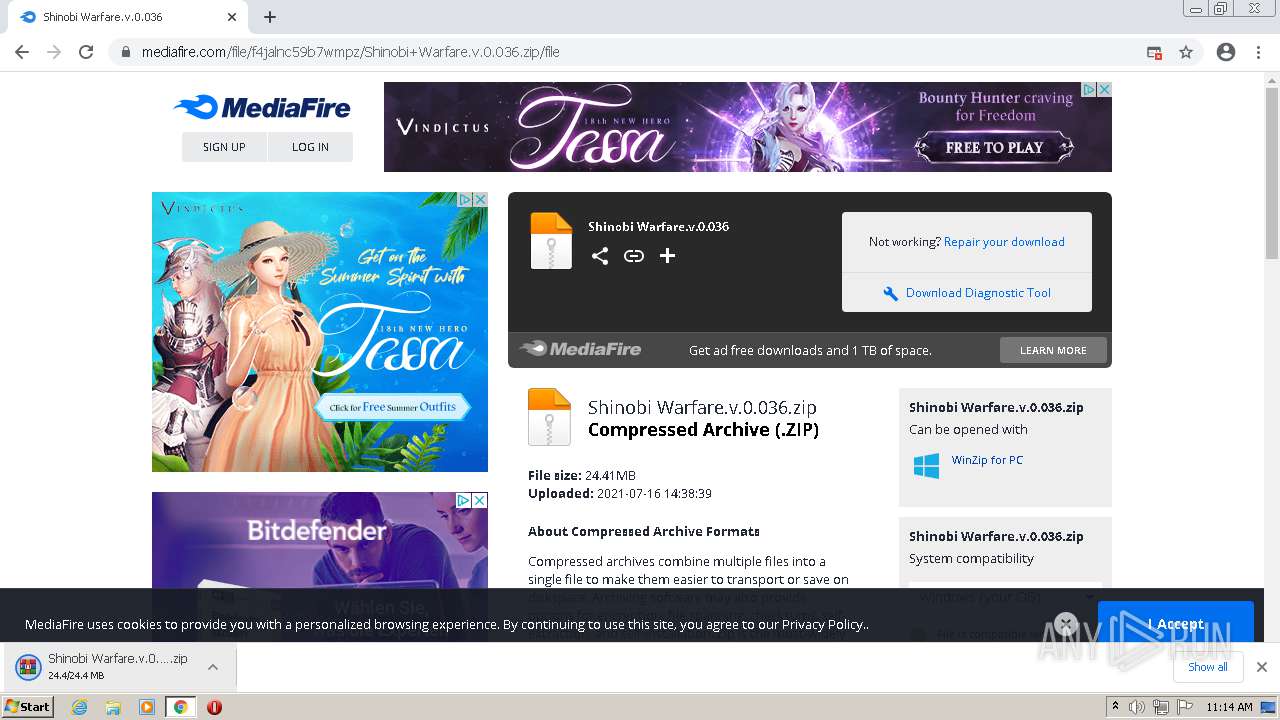Copy link using the chain icon

[x=634, y=256]
